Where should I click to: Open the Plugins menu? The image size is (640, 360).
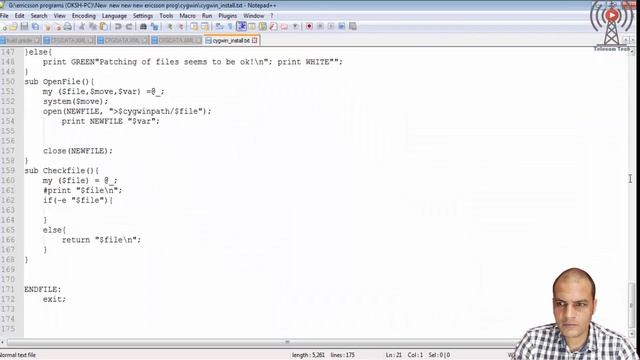click(228, 16)
